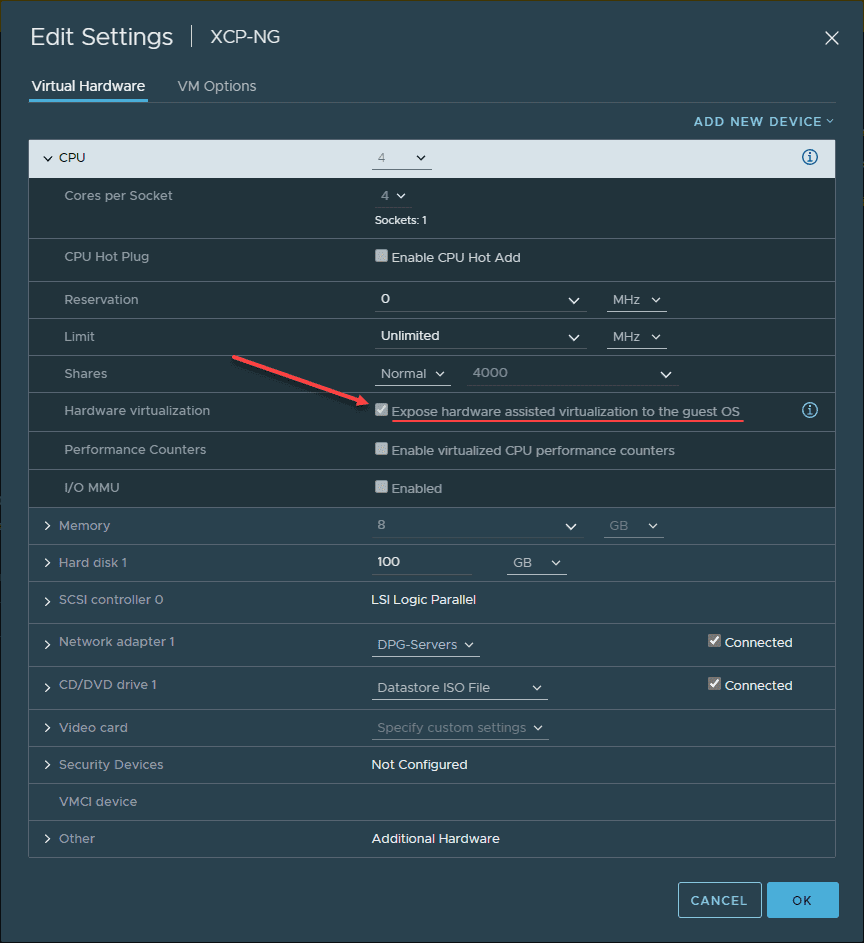Open the Shares Normal dropdown
Image resolution: width=864 pixels, height=943 pixels.
[x=412, y=373]
